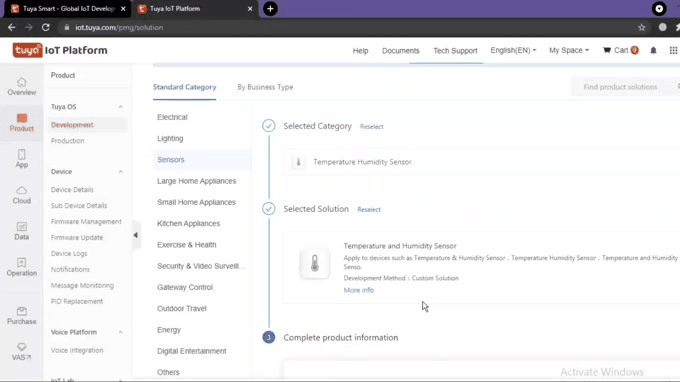Open the English(EN) language dropdown
The height and width of the screenshot is (382, 680).
[x=513, y=50]
